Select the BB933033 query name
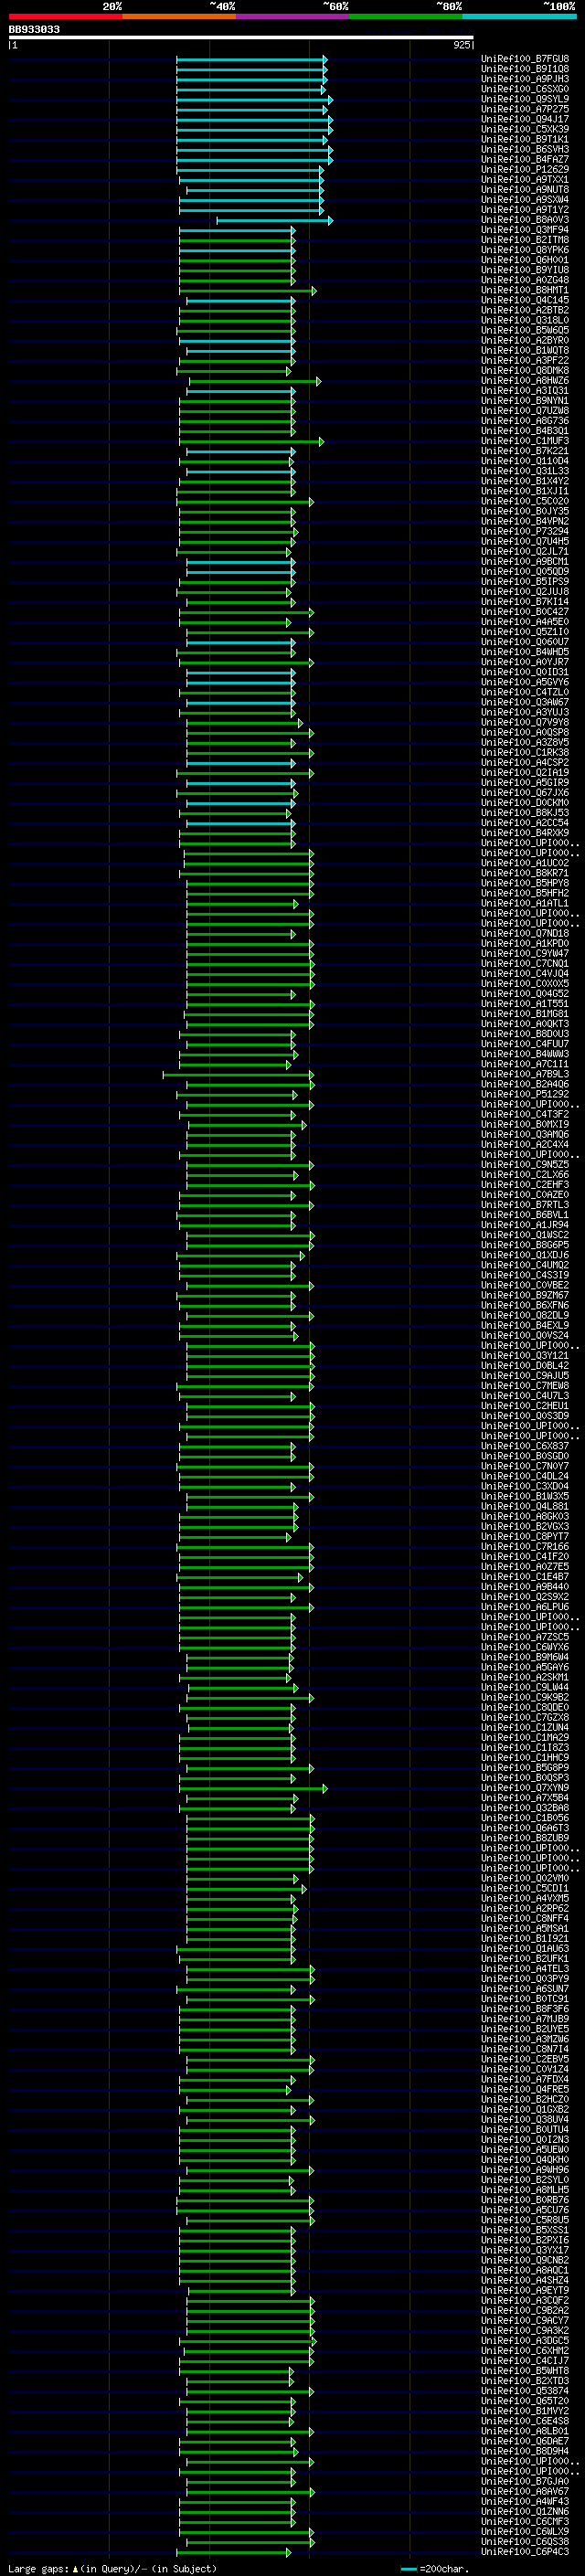The image size is (585, 2576). (x=34, y=30)
